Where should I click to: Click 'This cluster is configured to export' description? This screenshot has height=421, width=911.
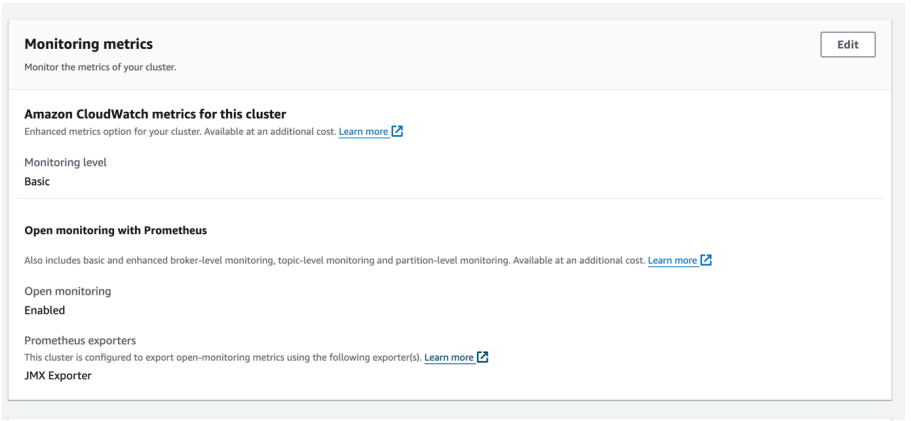point(223,357)
